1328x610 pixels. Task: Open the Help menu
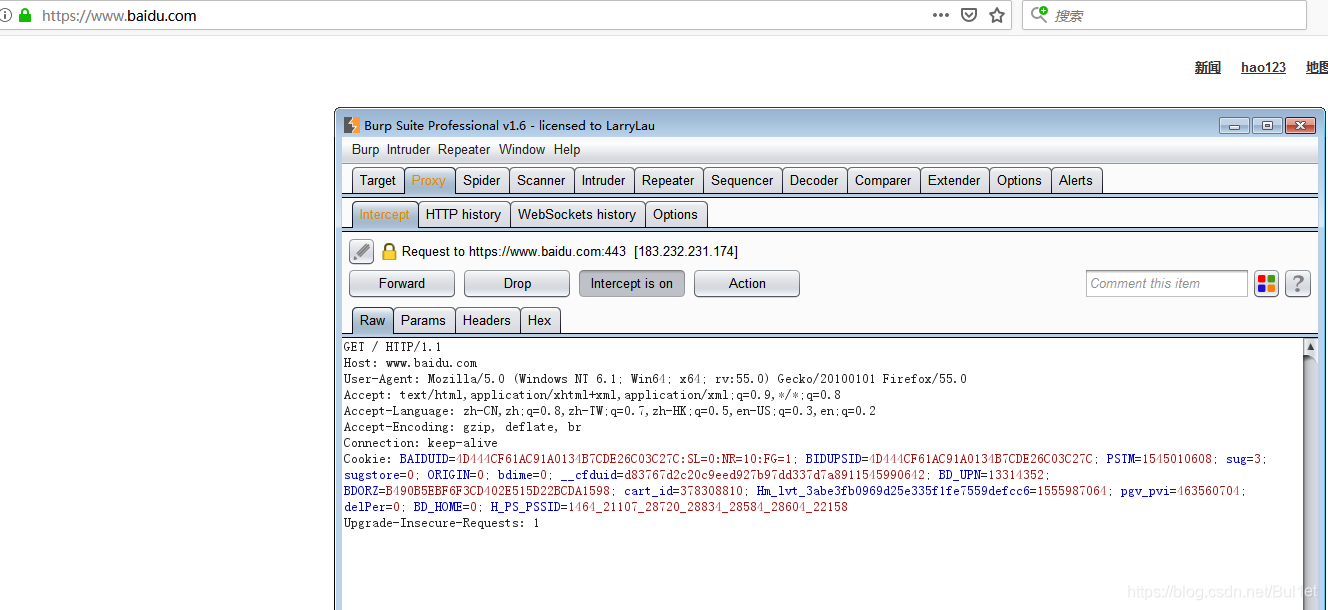[567, 149]
